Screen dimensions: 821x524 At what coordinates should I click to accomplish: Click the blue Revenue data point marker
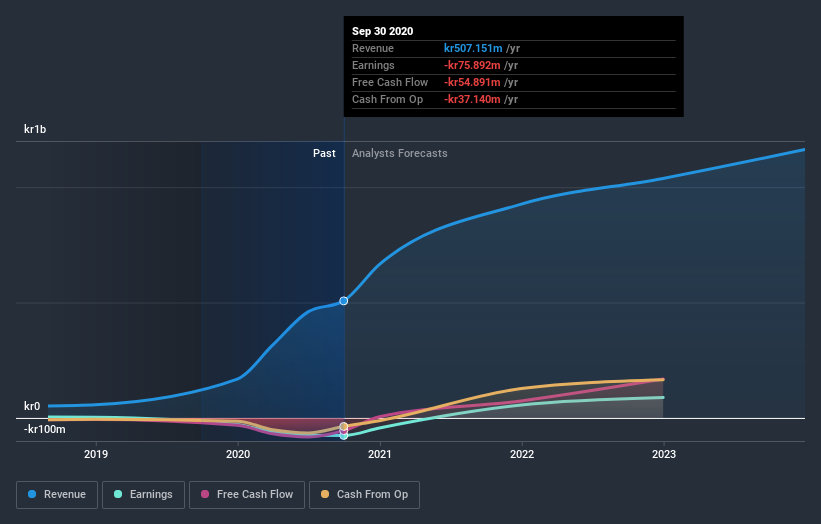[343, 301]
